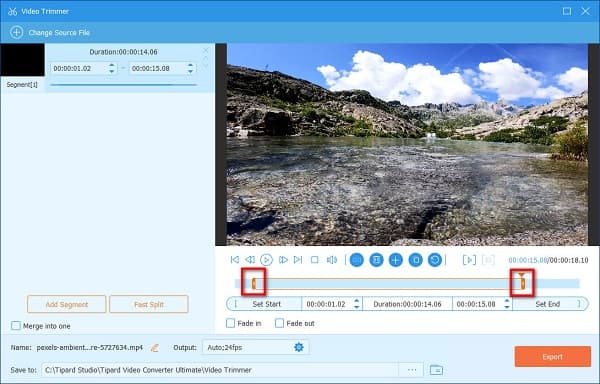Mute the audio using speaker icon

[332, 260]
